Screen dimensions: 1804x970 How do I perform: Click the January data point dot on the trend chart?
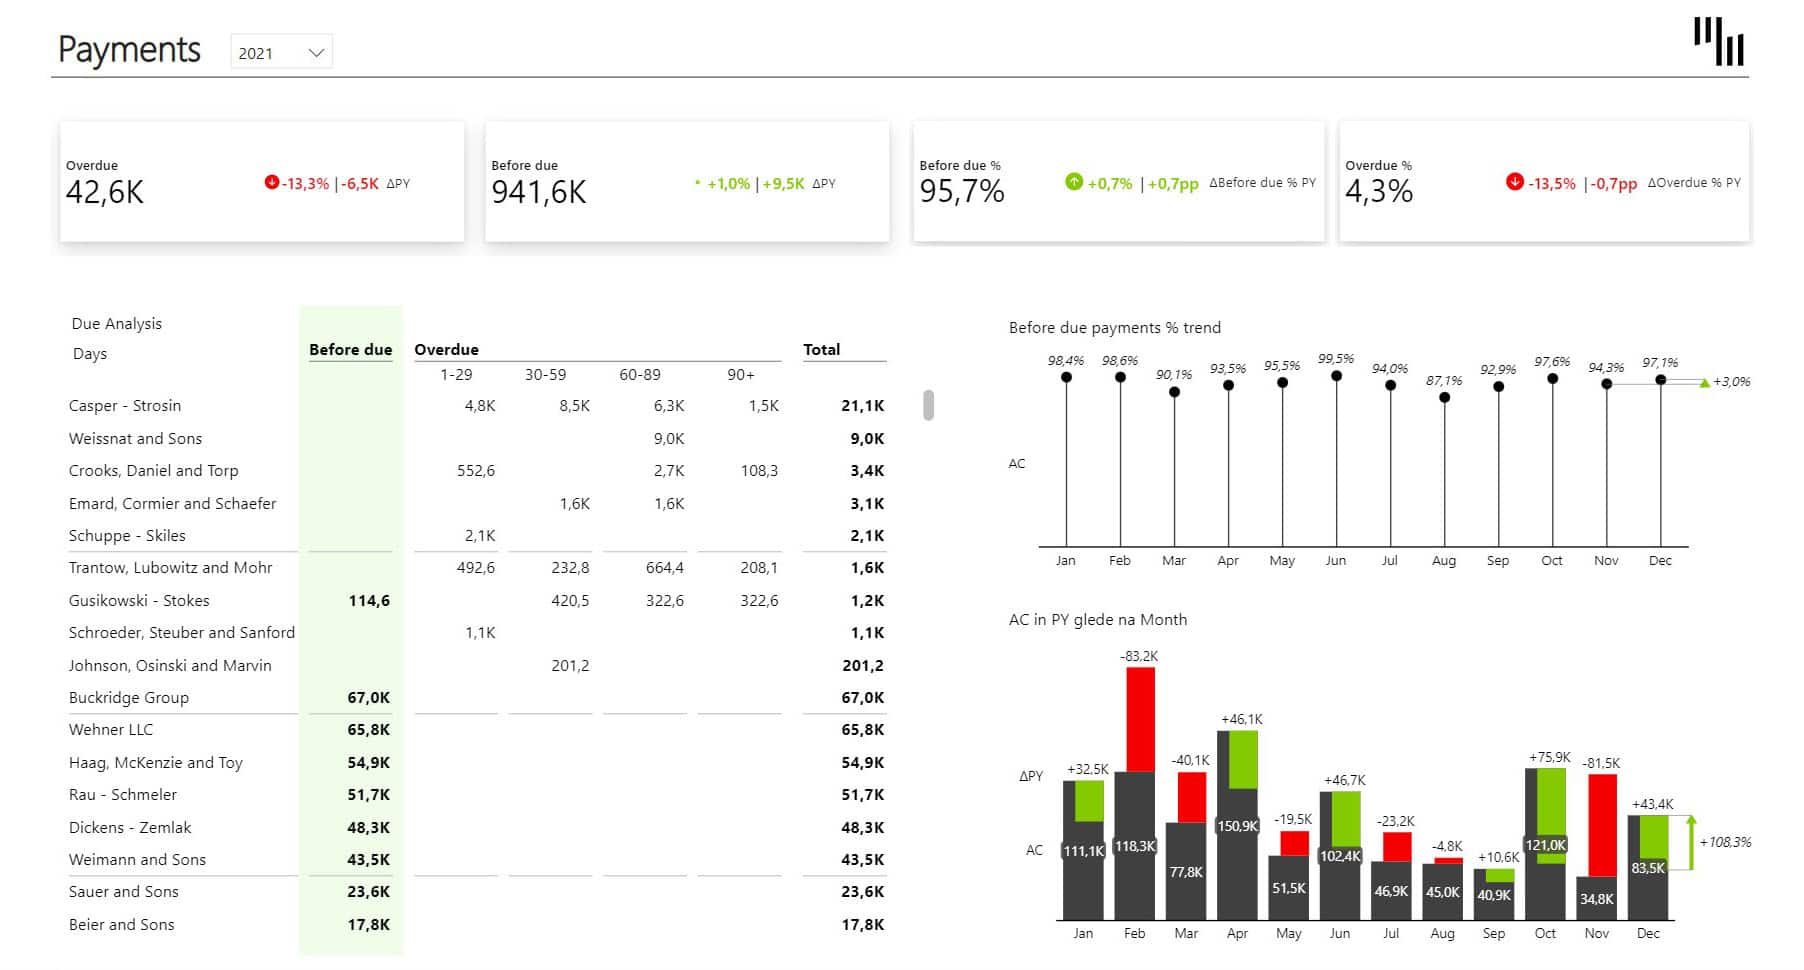tap(1065, 377)
